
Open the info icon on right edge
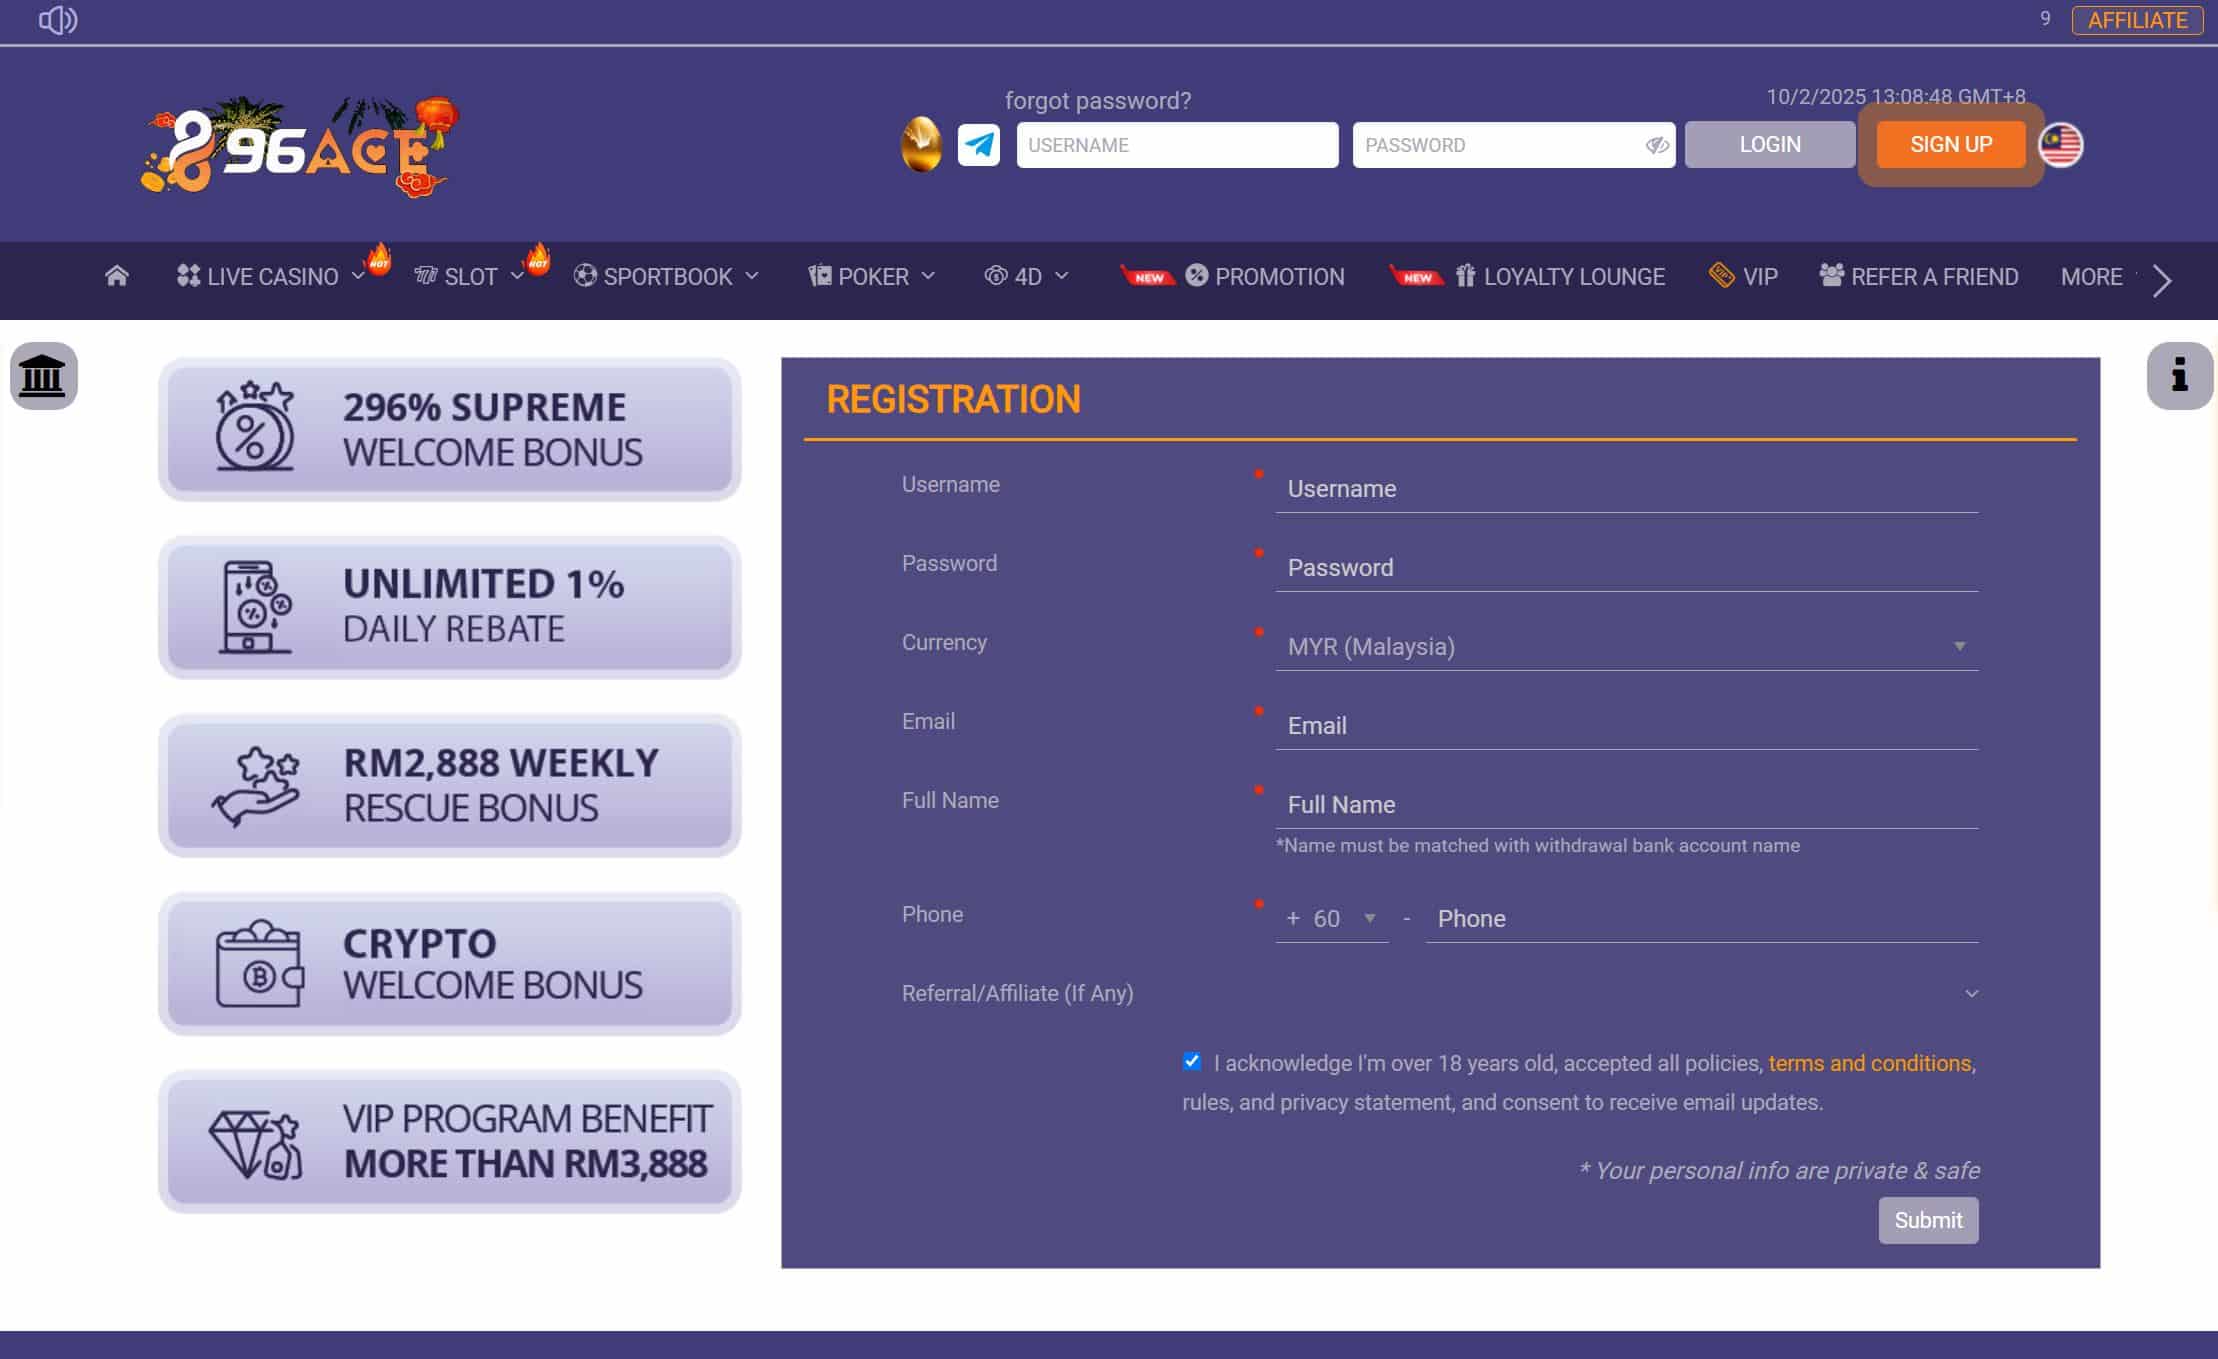[x=2179, y=376]
